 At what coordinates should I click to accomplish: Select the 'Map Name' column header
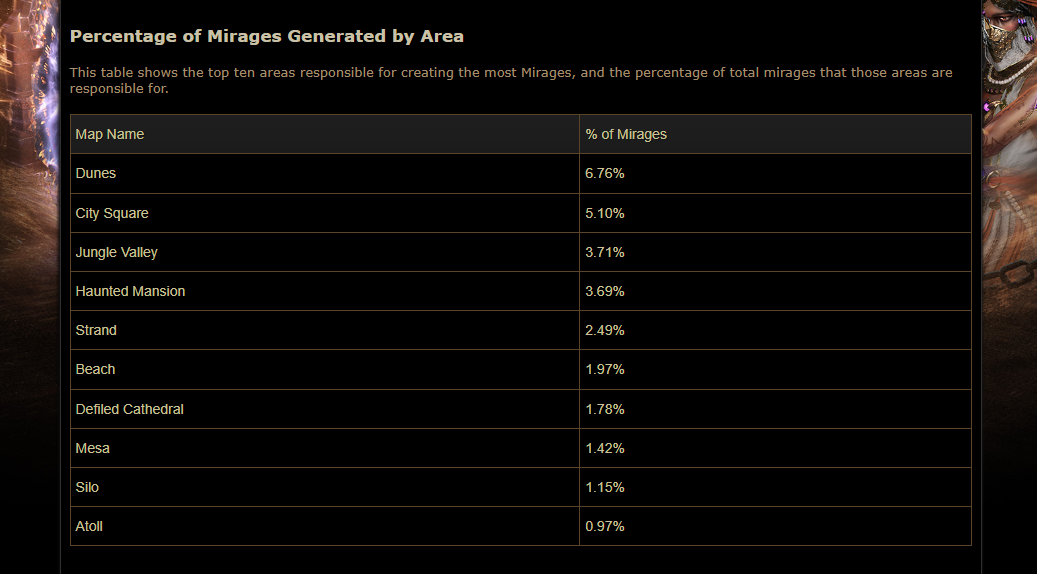tap(325, 134)
